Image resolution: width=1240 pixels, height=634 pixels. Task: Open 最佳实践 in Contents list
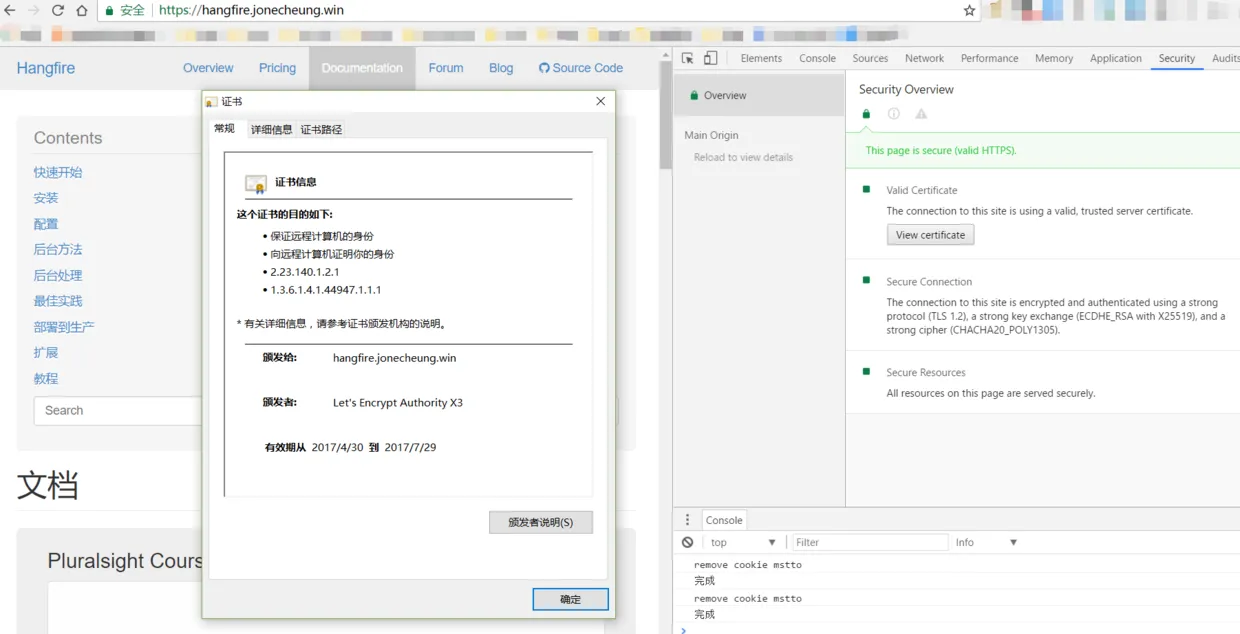point(58,301)
